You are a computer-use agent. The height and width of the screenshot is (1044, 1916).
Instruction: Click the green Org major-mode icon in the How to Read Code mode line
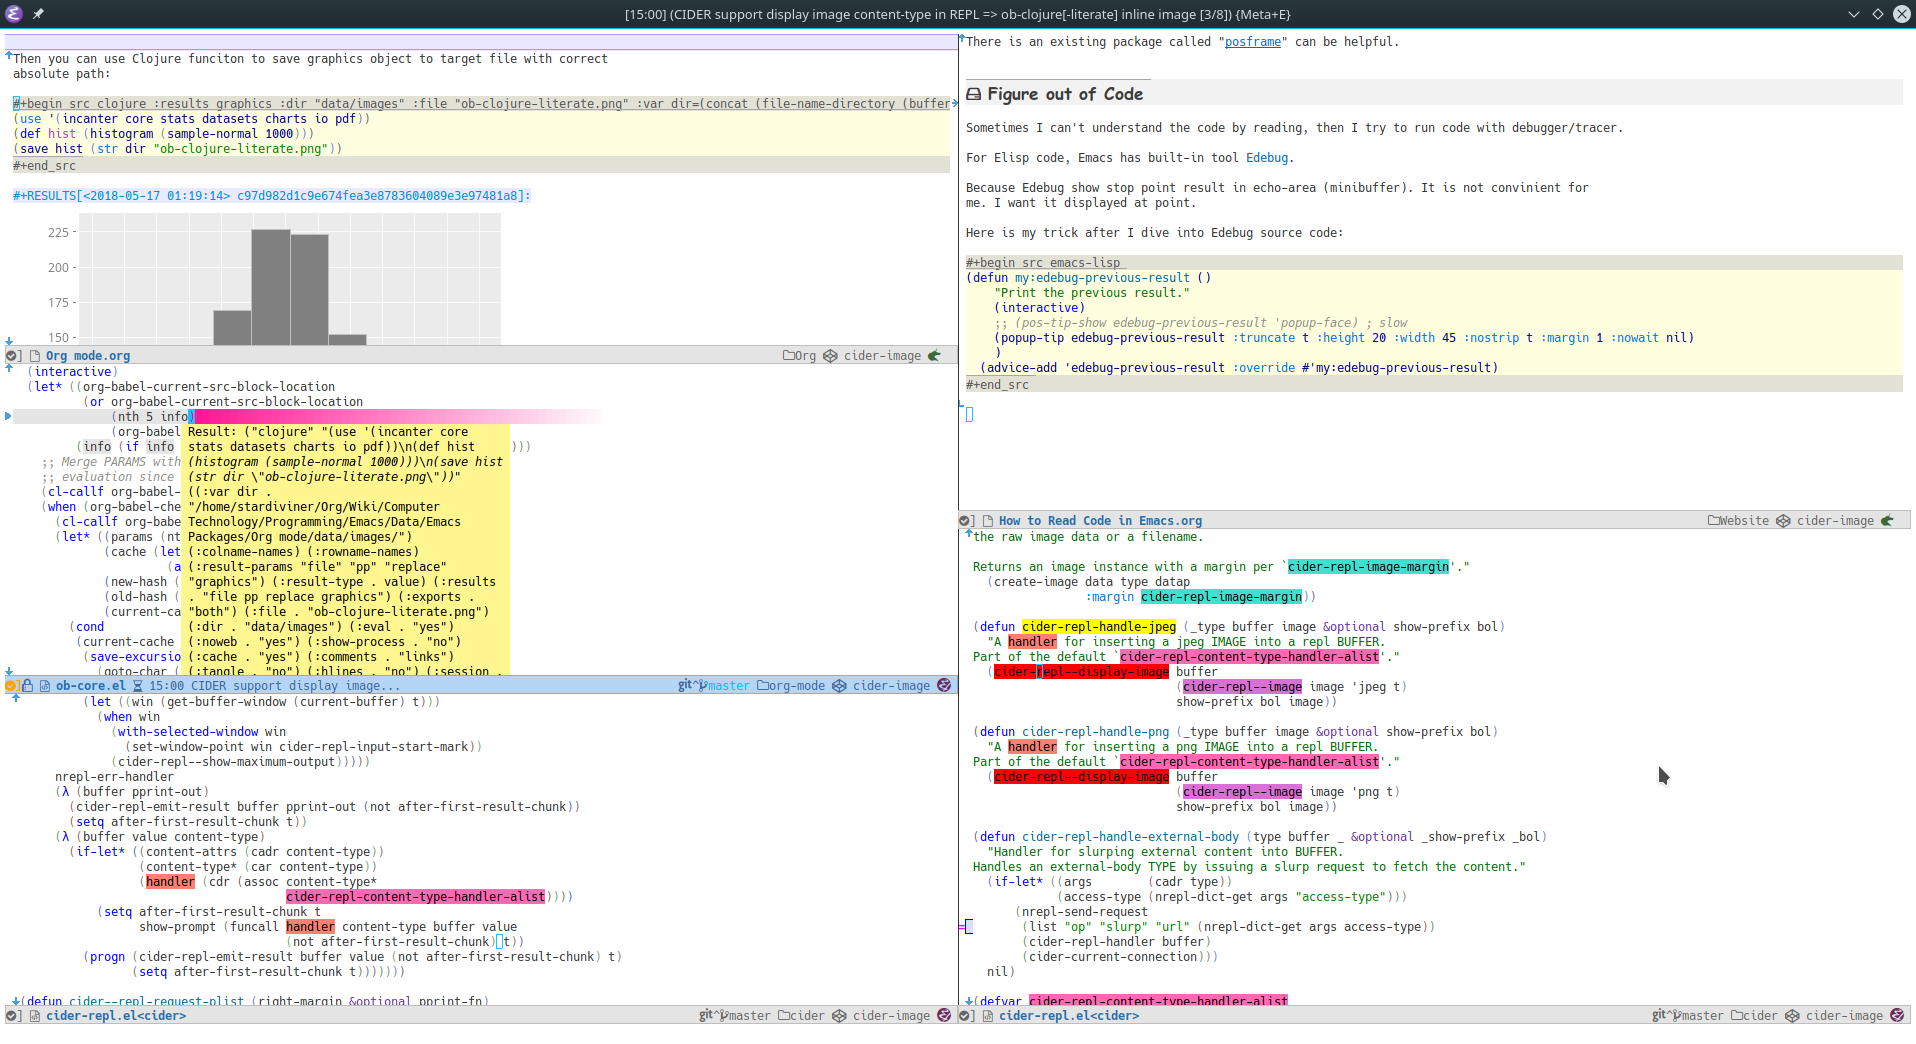point(1887,521)
